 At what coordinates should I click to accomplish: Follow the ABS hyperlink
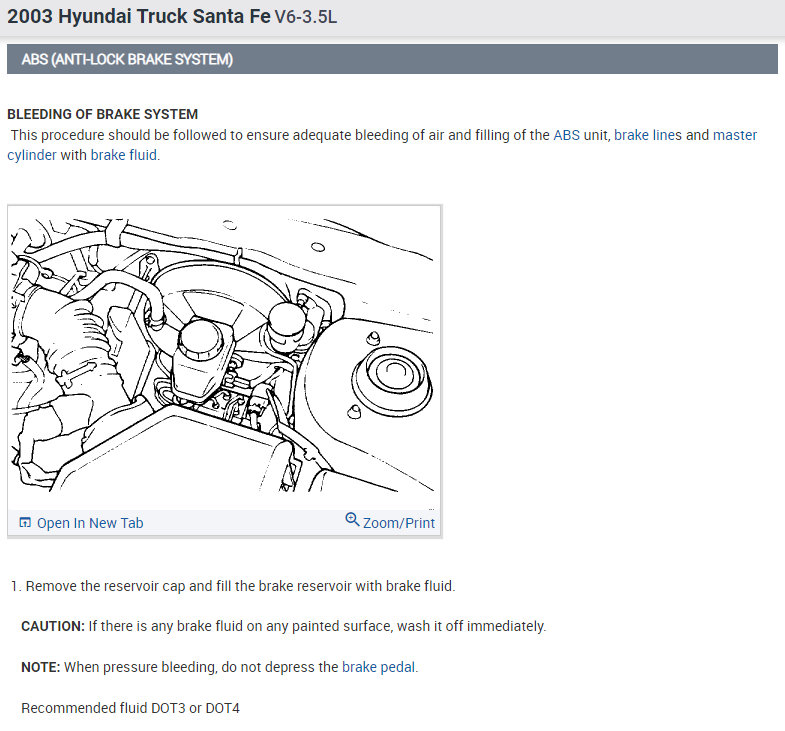click(566, 135)
